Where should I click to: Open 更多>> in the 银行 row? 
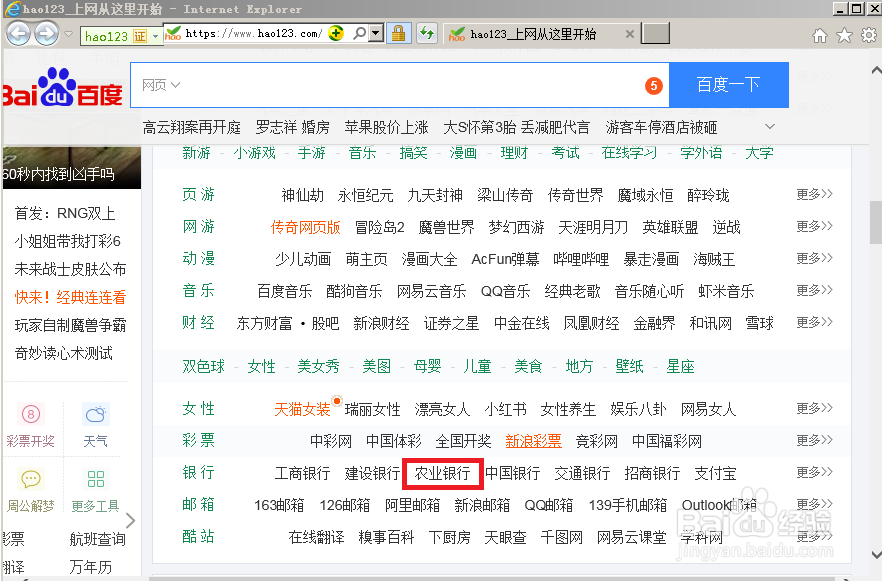(814, 472)
